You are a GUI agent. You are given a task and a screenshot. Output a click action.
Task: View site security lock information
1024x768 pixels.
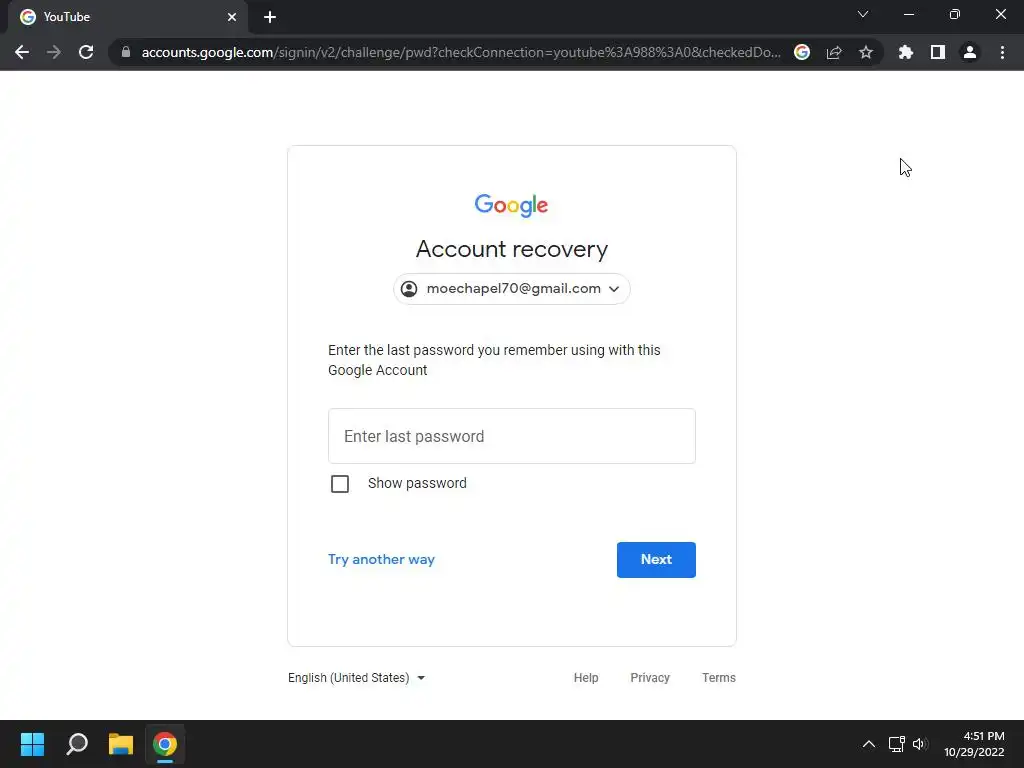coord(126,52)
